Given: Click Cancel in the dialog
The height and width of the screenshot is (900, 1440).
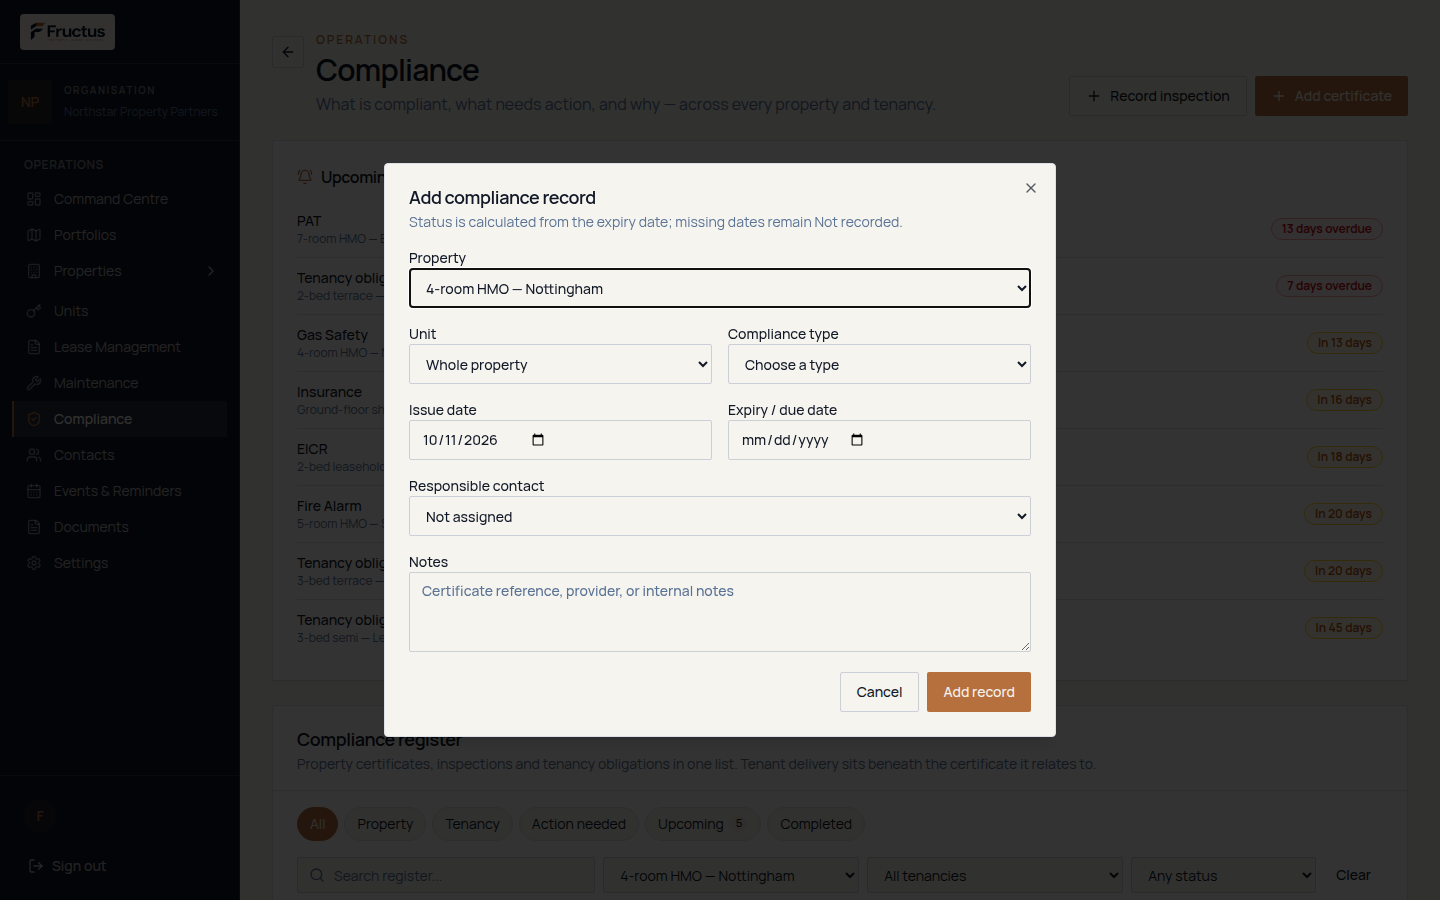Looking at the screenshot, I should 879,692.
